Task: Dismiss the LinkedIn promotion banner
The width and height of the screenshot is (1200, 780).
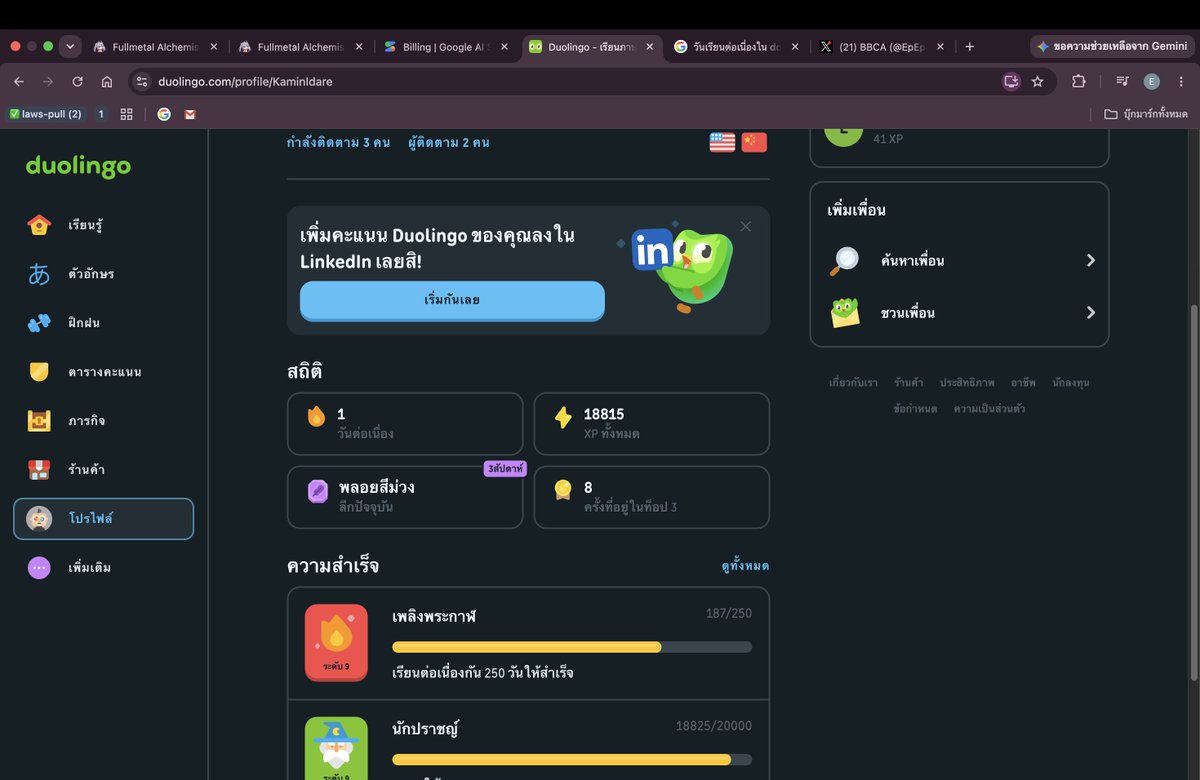Action: [x=745, y=226]
